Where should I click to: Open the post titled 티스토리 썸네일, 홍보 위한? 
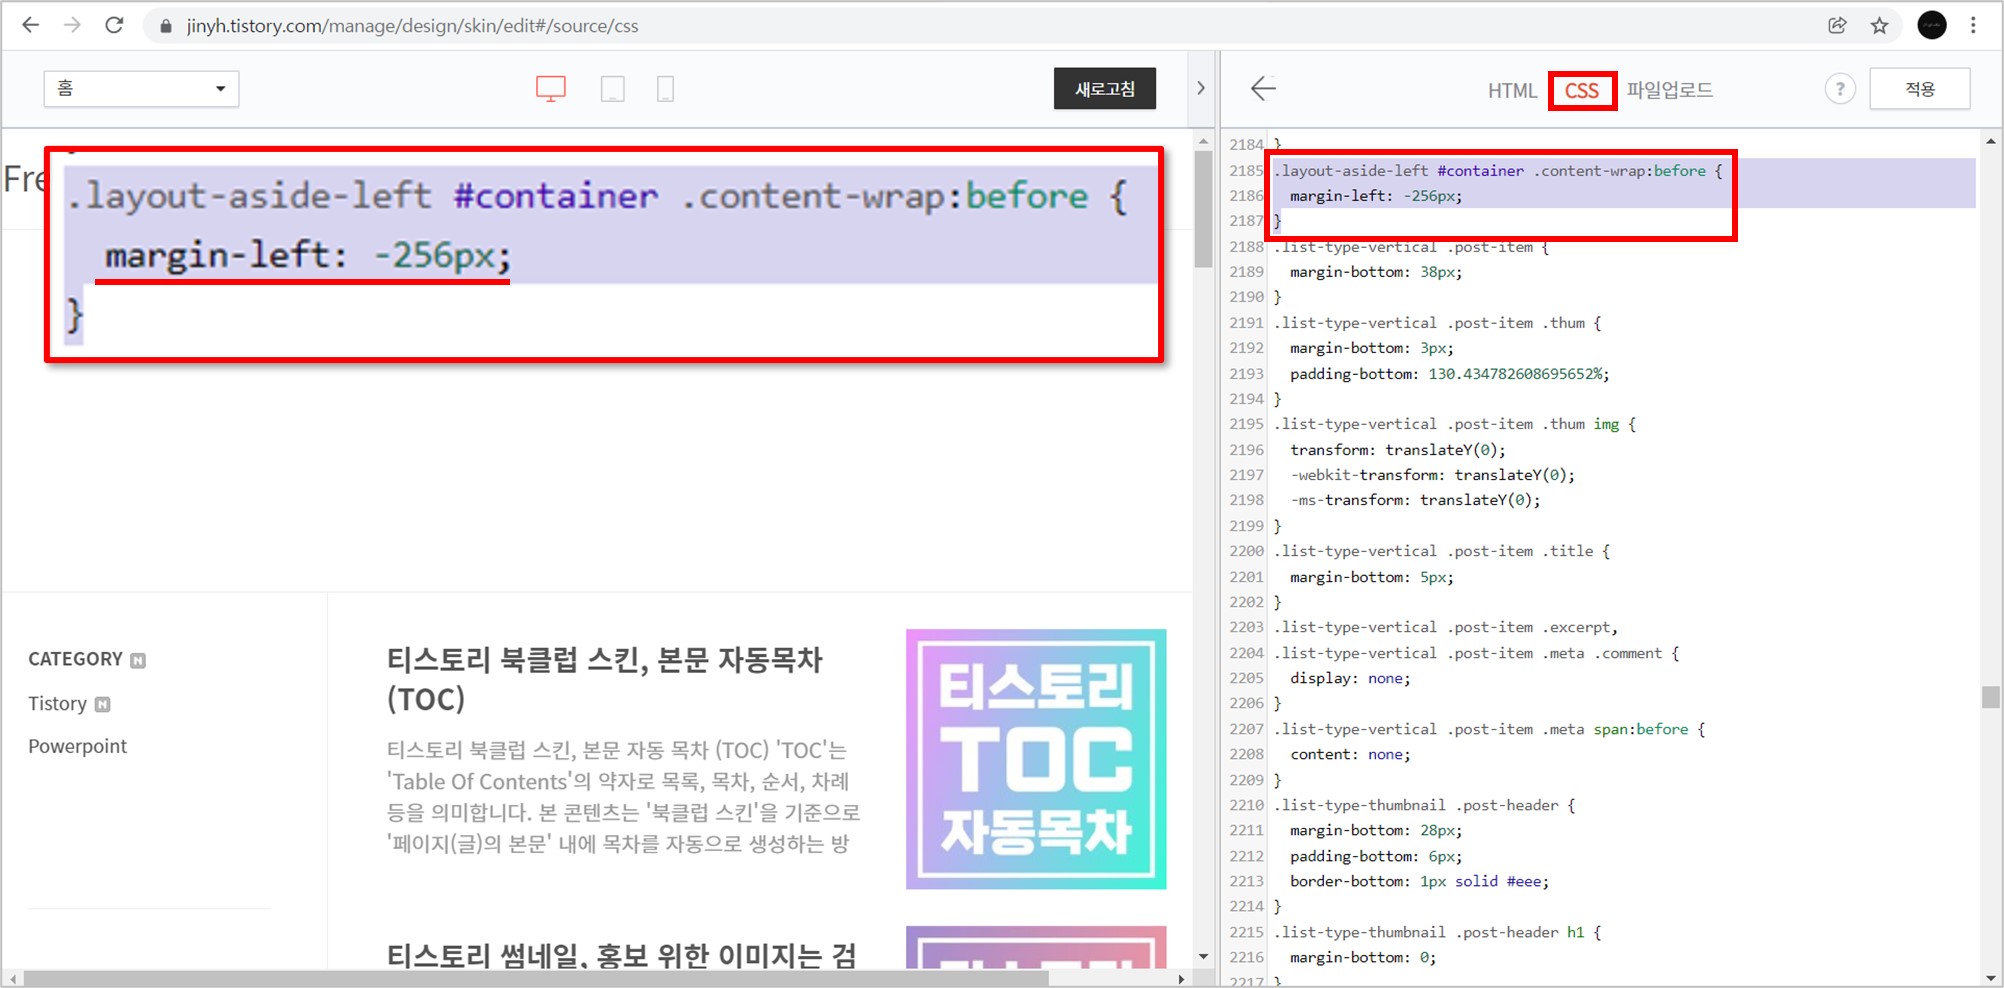point(621,955)
